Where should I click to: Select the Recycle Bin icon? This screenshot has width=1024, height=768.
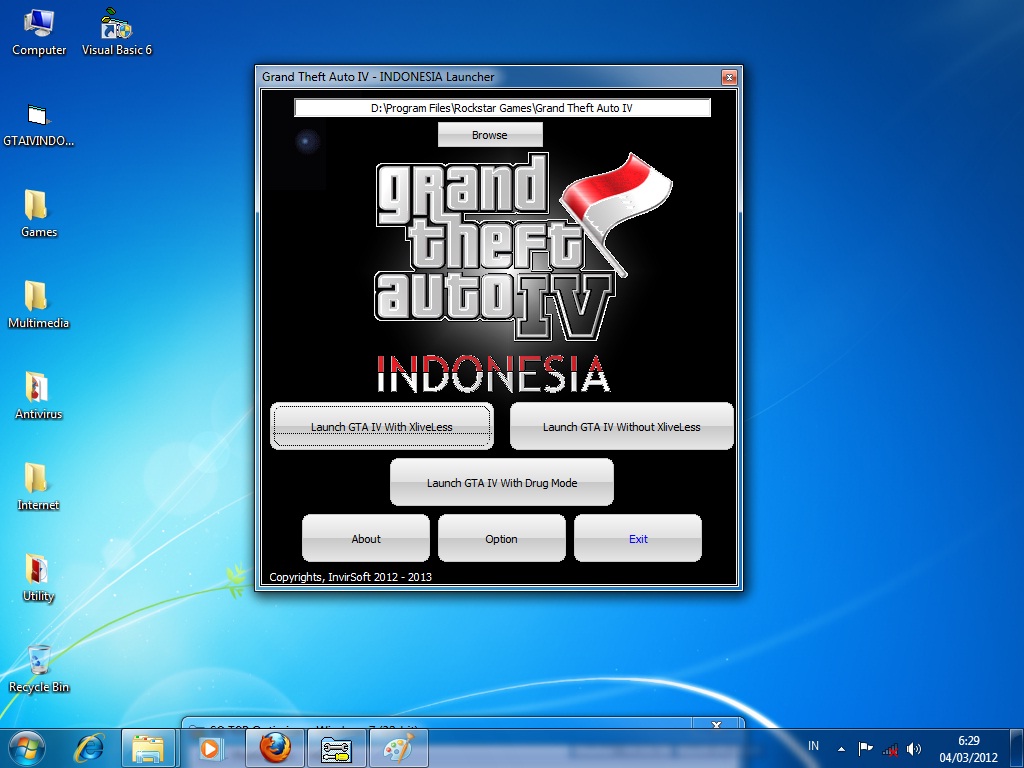pyautogui.click(x=39, y=669)
